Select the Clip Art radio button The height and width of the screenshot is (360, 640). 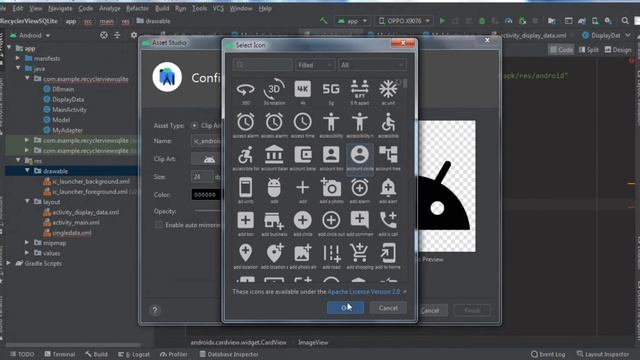194,126
